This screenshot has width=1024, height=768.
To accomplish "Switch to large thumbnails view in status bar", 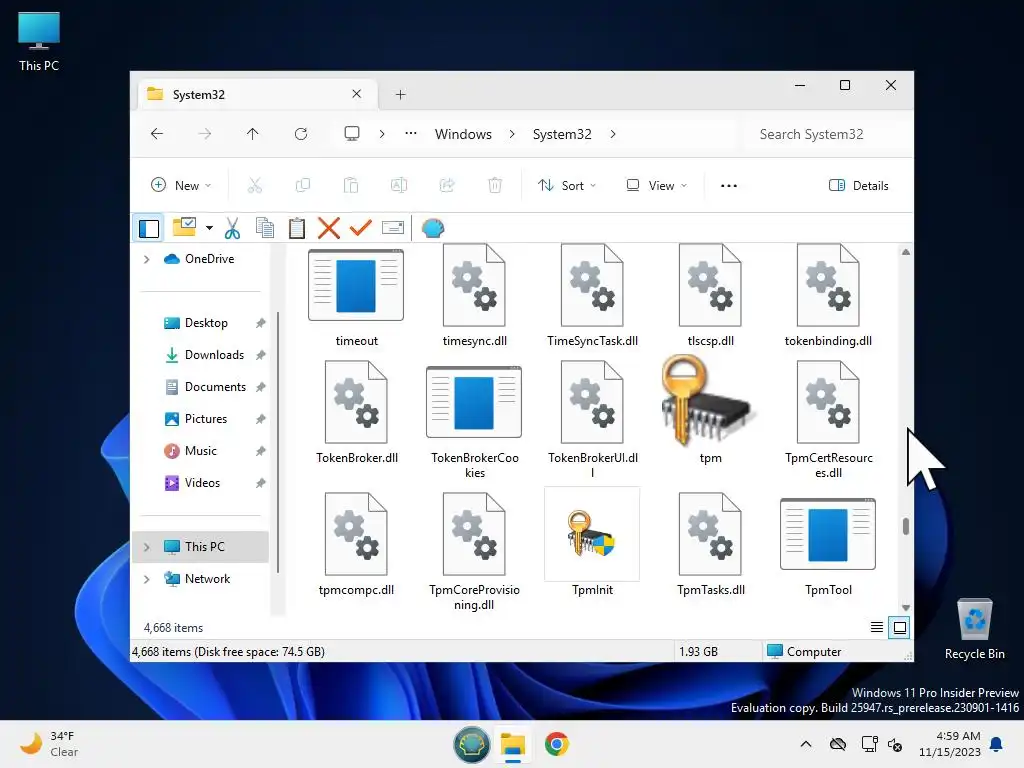I will tap(899, 628).
